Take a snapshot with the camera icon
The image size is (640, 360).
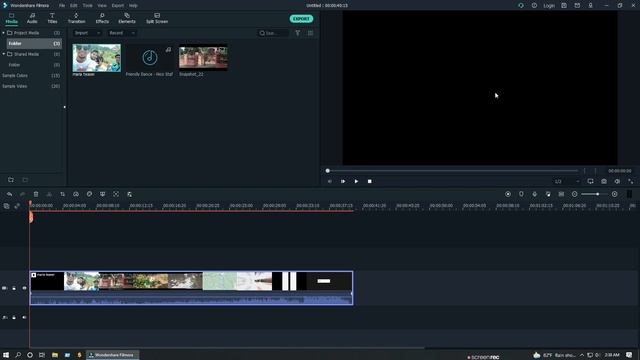click(604, 181)
